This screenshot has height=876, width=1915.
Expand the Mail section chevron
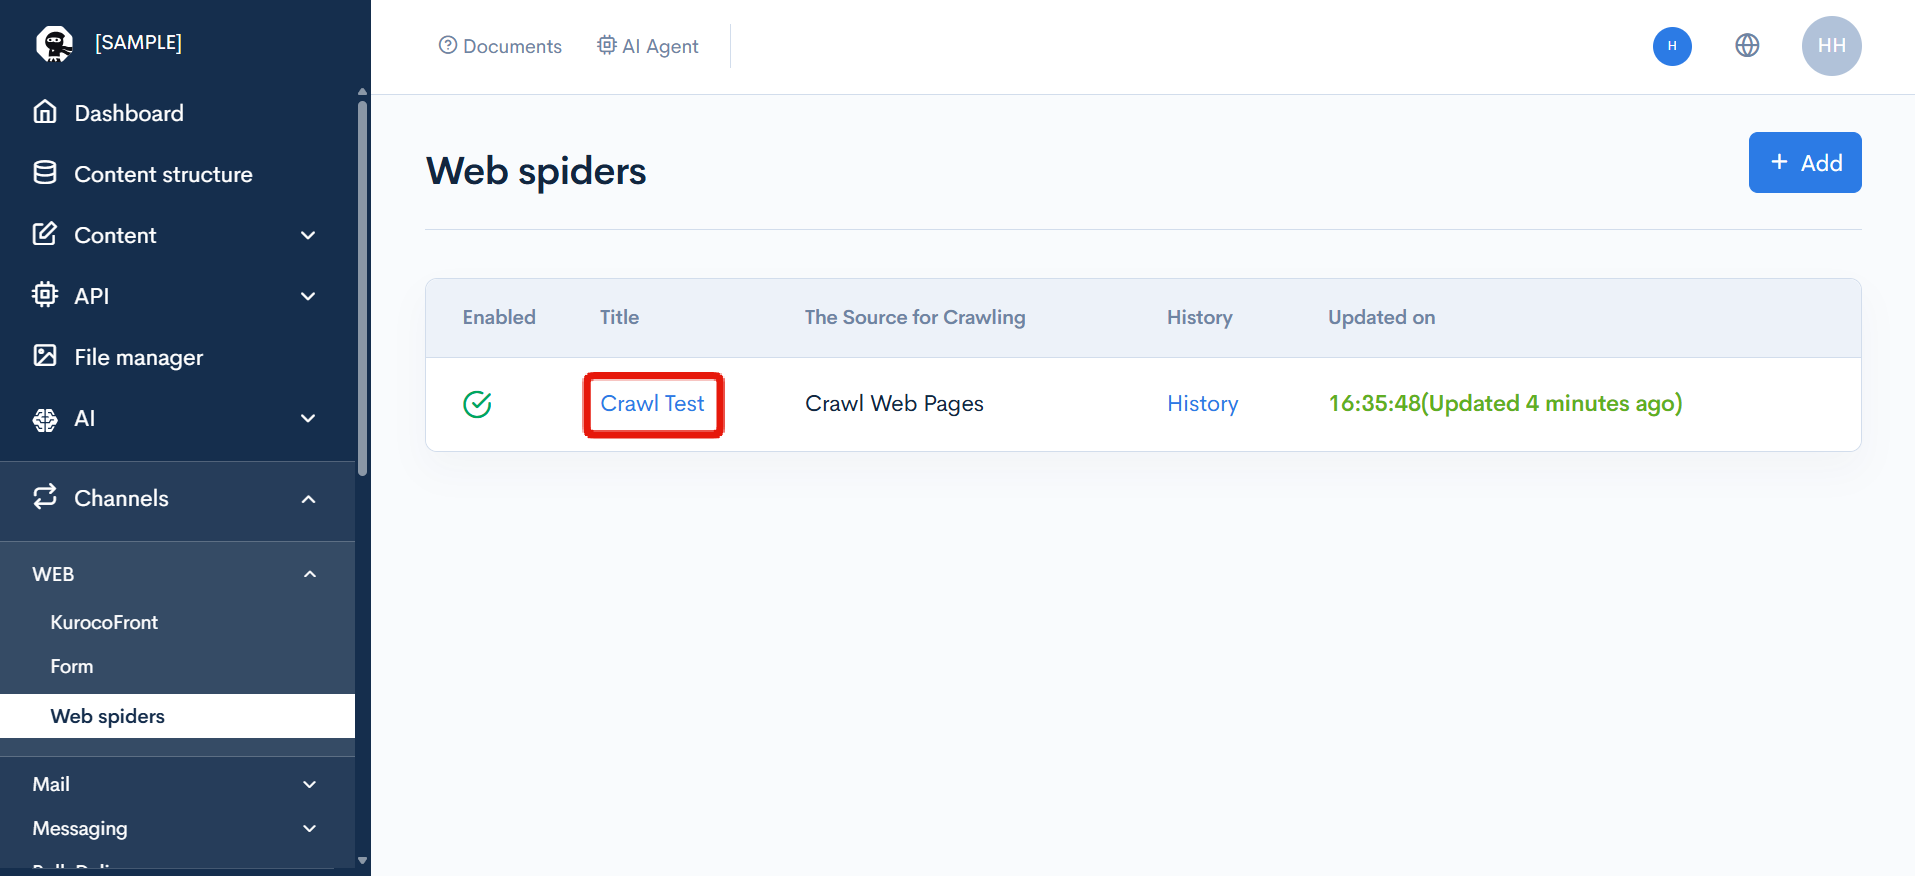click(x=309, y=784)
